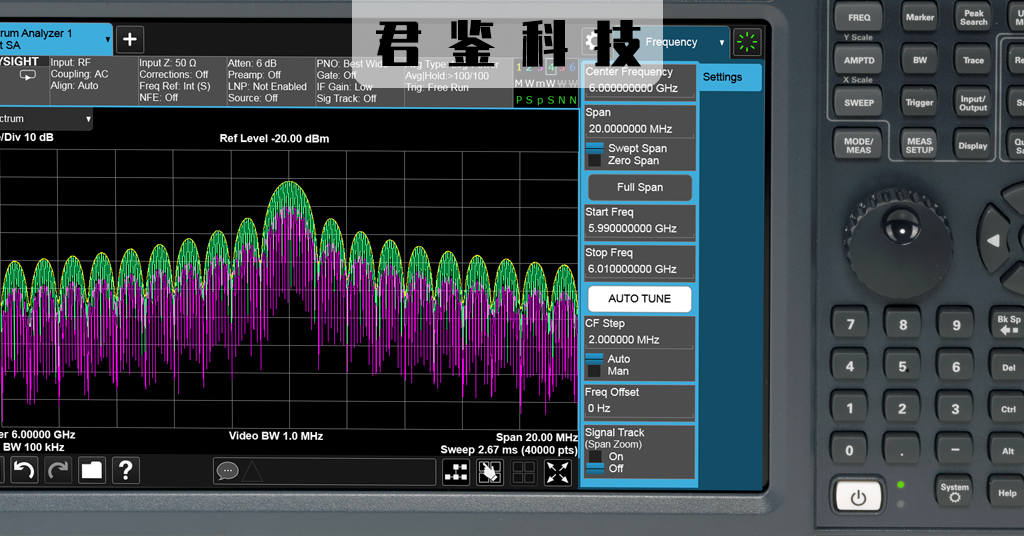The image size is (1024, 536).
Task: Click the touch hand icon
Action: [x=490, y=473]
